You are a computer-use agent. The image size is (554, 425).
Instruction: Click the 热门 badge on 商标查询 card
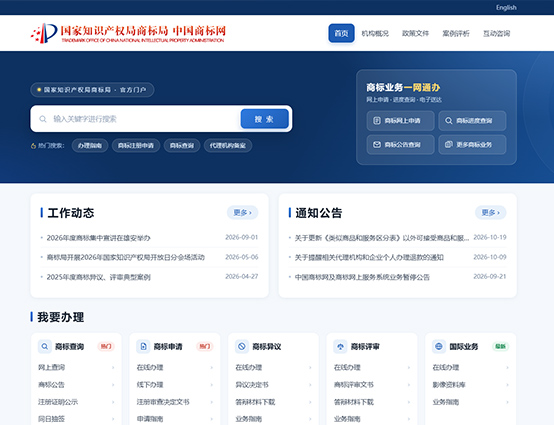pos(106,347)
